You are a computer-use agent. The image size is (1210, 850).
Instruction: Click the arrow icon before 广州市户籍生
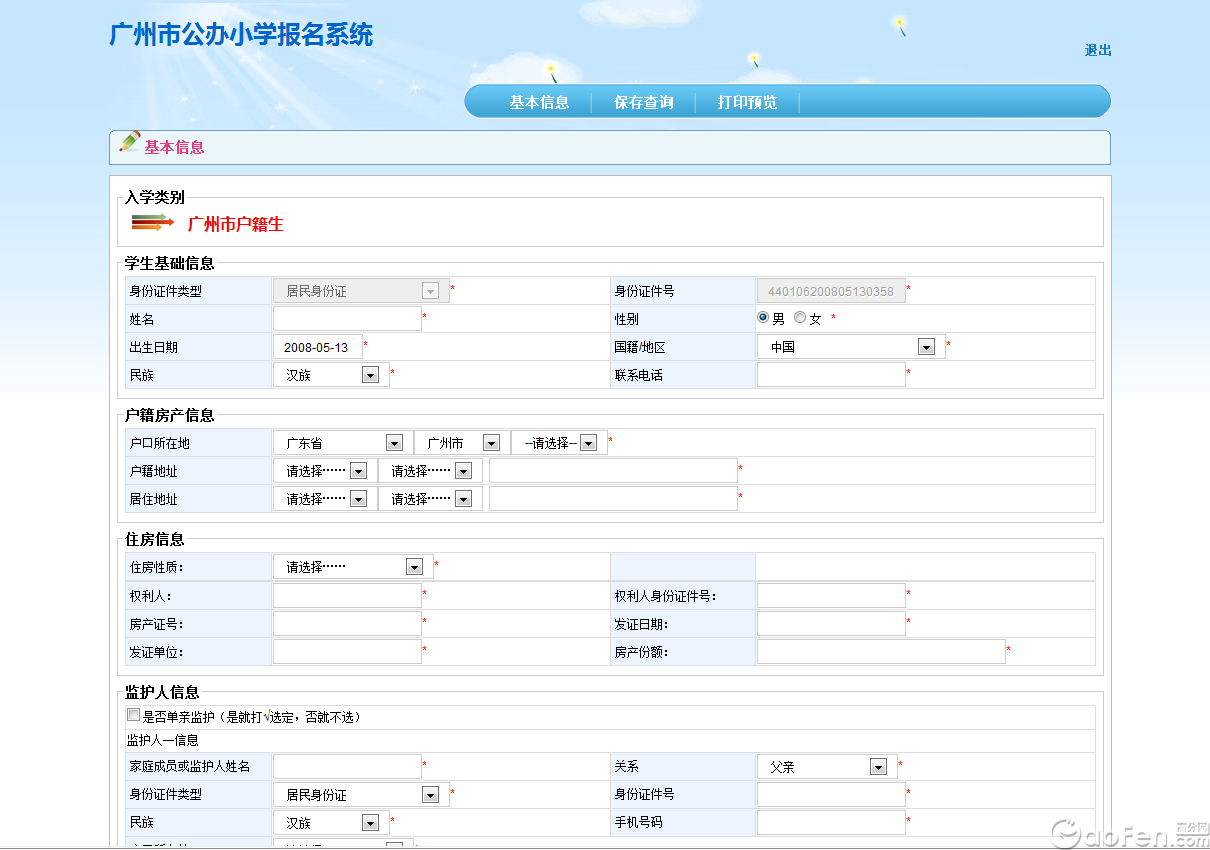[152, 222]
